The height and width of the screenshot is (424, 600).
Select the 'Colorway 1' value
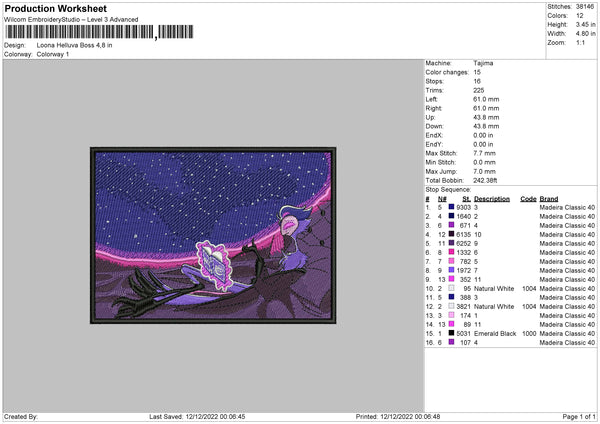pos(53,54)
